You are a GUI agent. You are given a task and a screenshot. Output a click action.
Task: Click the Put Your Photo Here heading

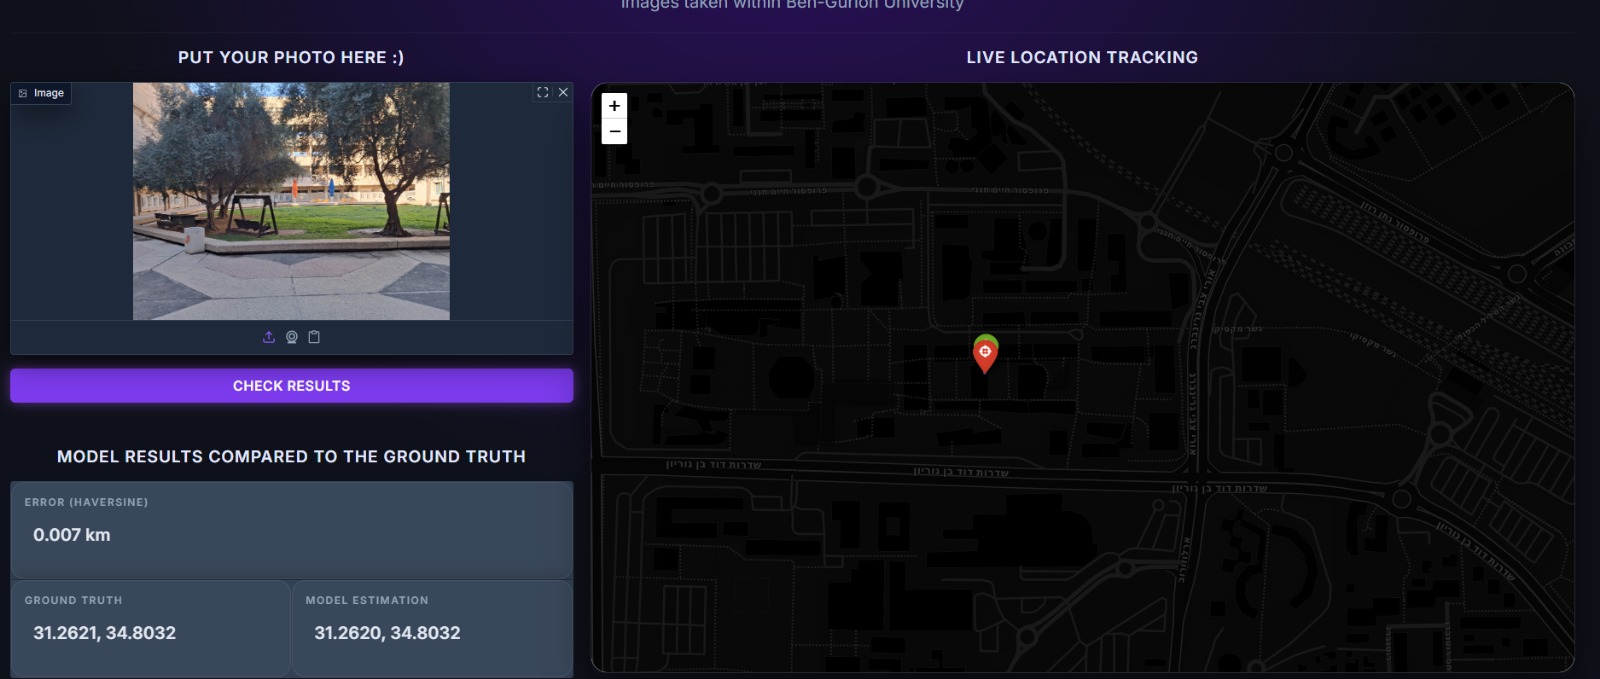pos(291,57)
